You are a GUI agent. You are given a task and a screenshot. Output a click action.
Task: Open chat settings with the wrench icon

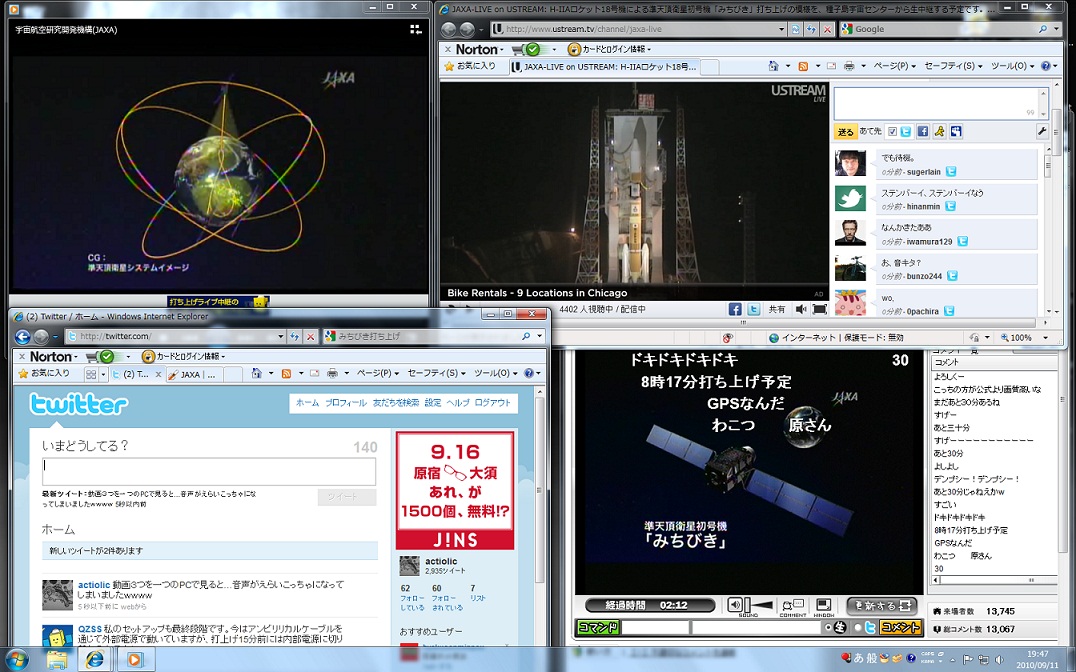pyautogui.click(x=1042, y=131)
